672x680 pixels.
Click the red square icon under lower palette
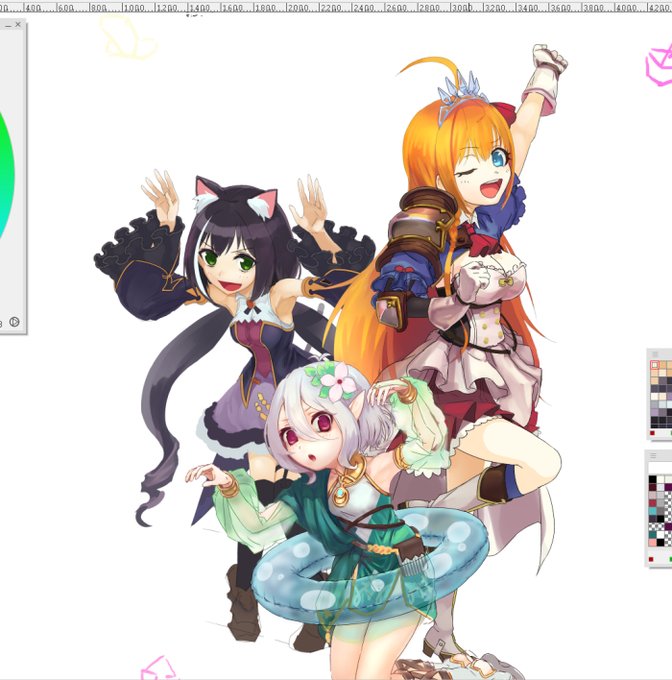(651, 559)
